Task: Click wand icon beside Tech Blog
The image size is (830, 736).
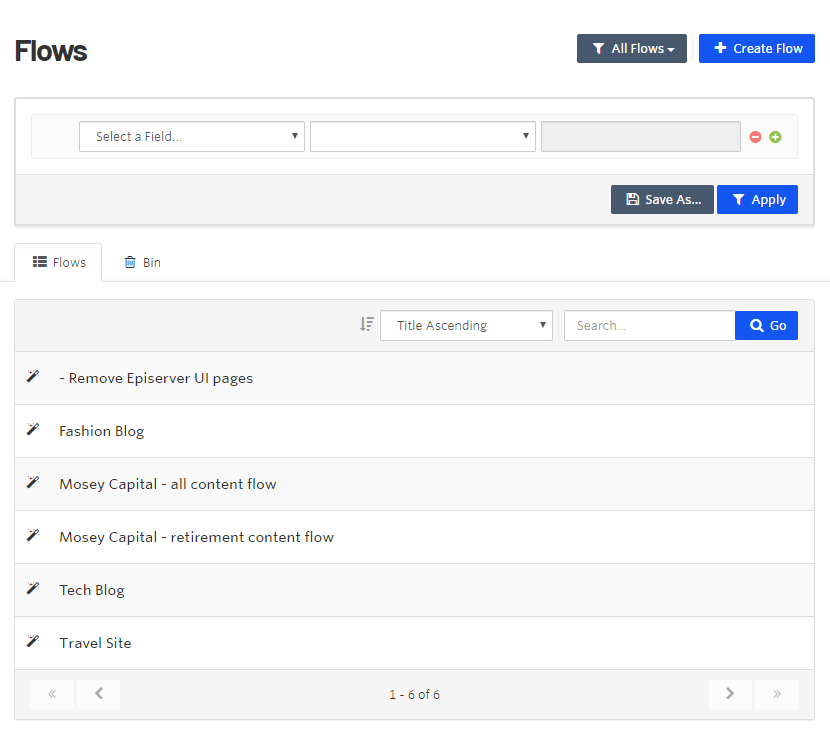Action: point(33,589)
